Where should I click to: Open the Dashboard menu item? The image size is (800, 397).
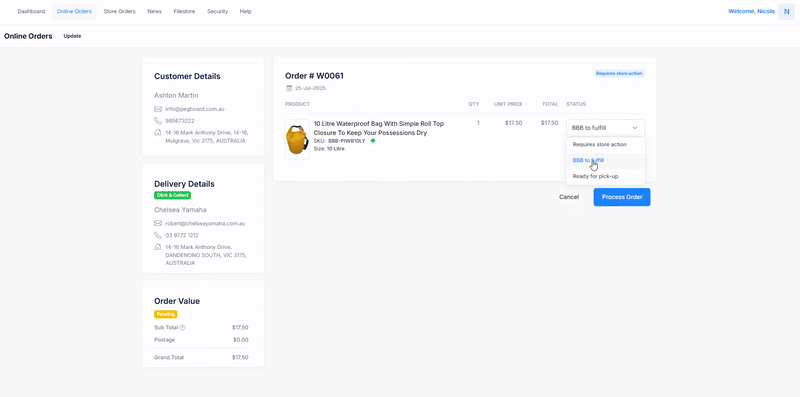(x=31, y=11)
